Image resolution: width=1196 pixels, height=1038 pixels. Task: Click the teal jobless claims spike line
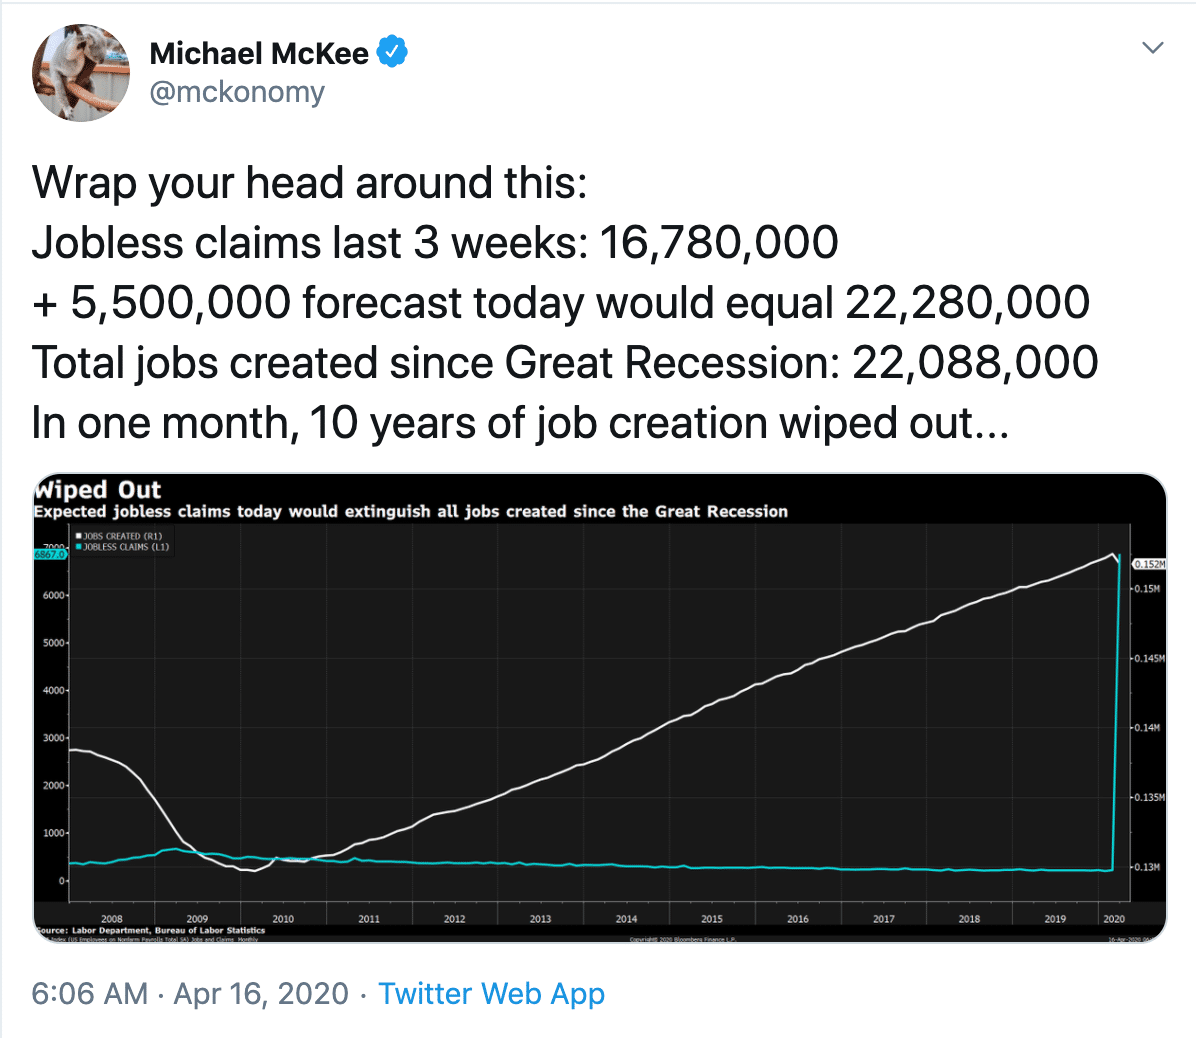click(x=1116, y=717)
